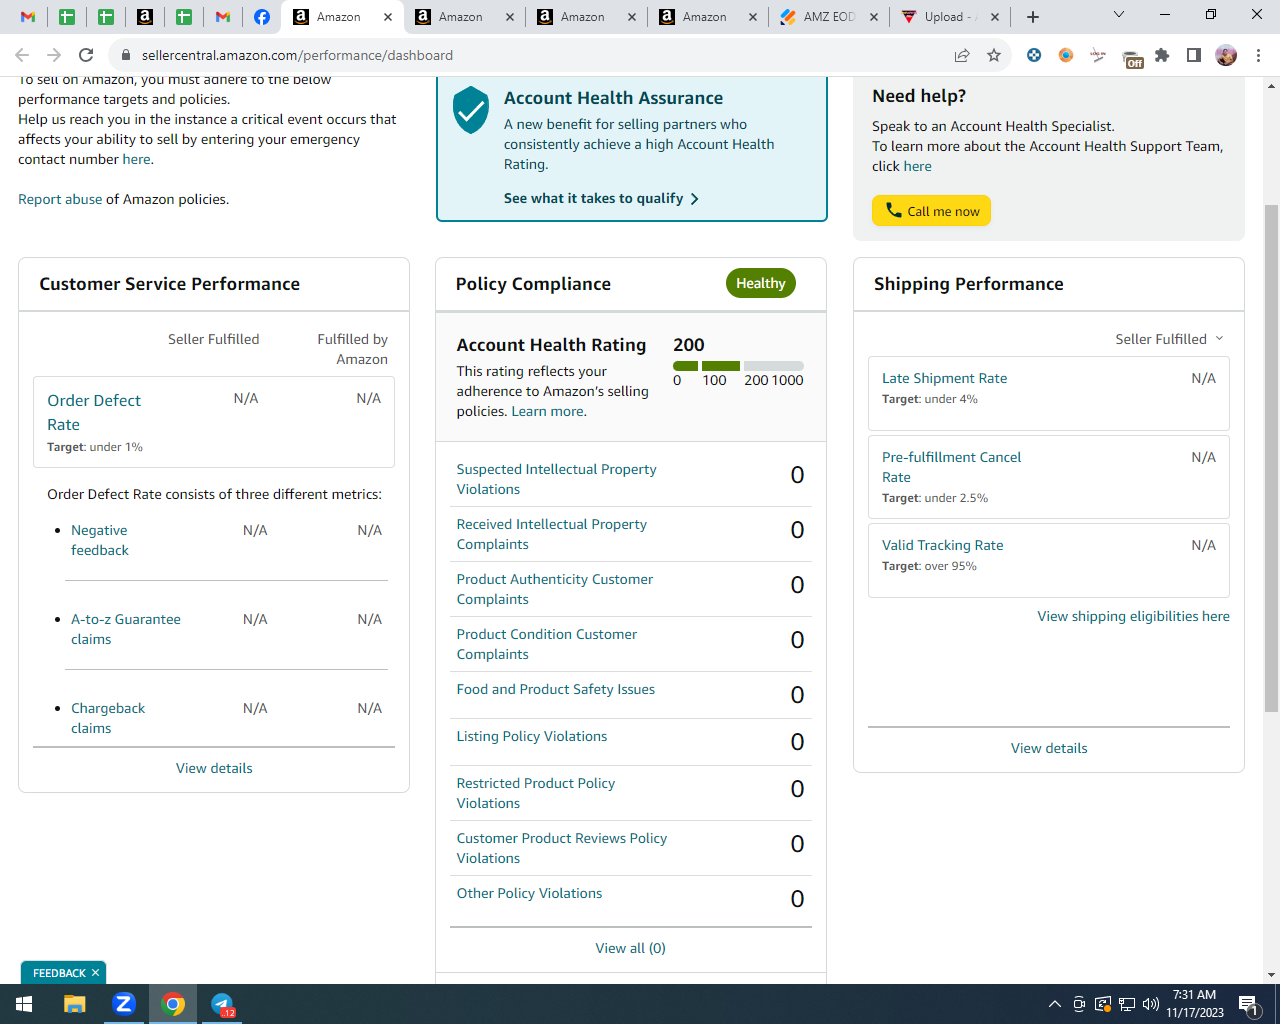The width and height of the screenshot is (1280, 1024).
Task: Click the green Healthy status badge
Action: pyautogui.click(x=761, y=283)
